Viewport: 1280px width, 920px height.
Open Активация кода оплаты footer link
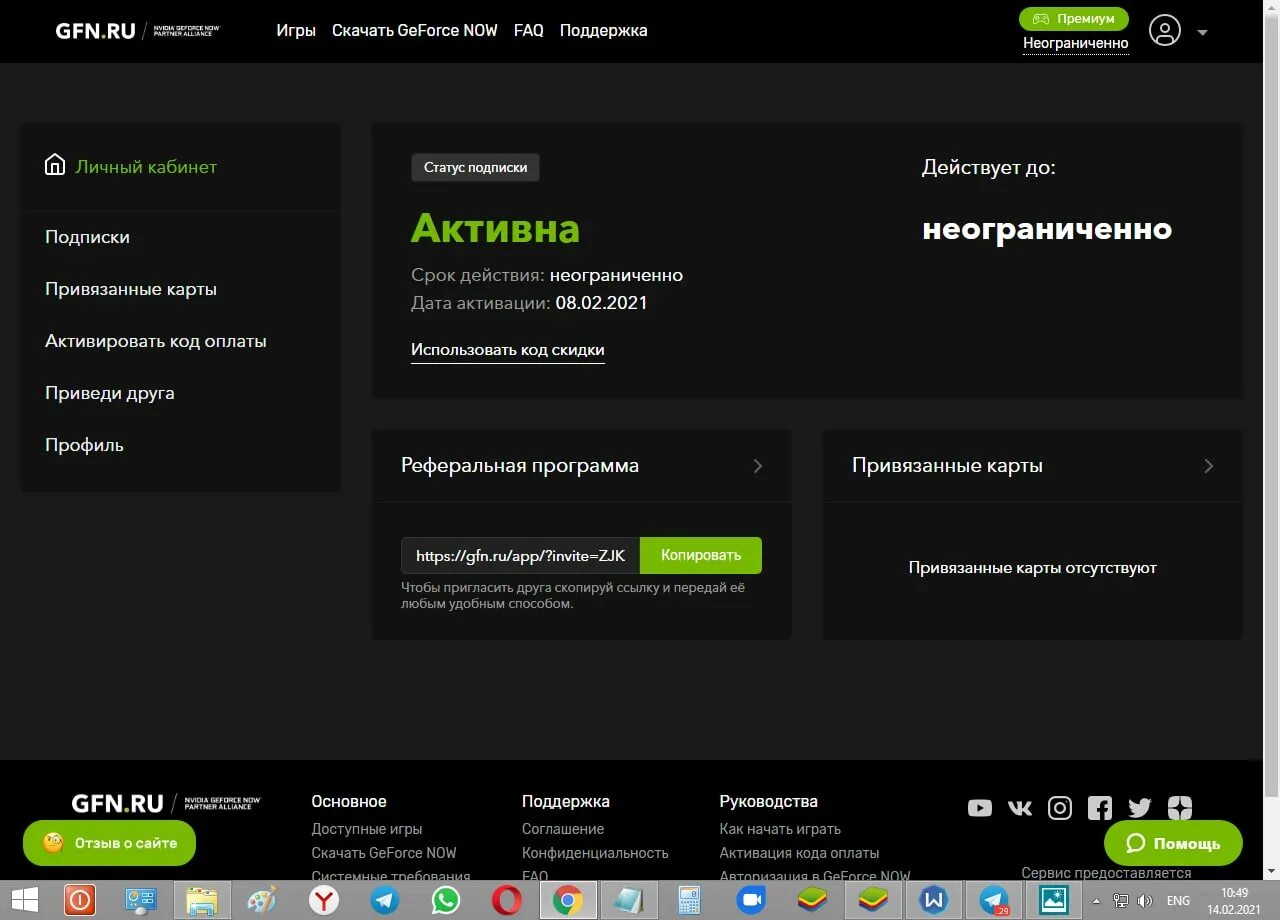799,853
